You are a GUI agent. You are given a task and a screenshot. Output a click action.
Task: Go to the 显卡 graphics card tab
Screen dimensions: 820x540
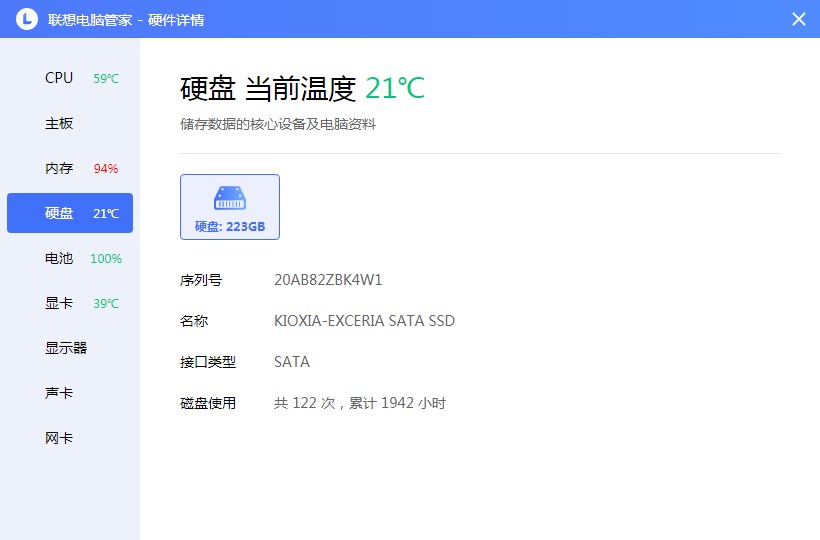coord(70,303)
